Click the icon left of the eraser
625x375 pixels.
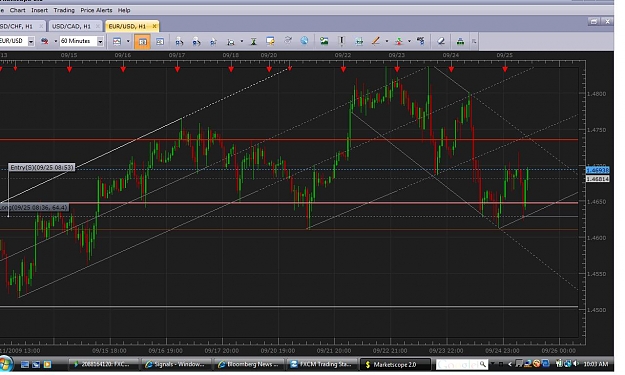tap(421, 41)
